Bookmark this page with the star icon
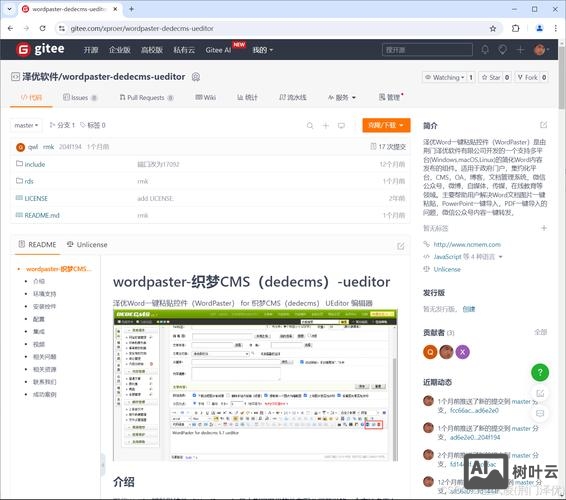The image size is (566, 500). click(x=492, y=29)
